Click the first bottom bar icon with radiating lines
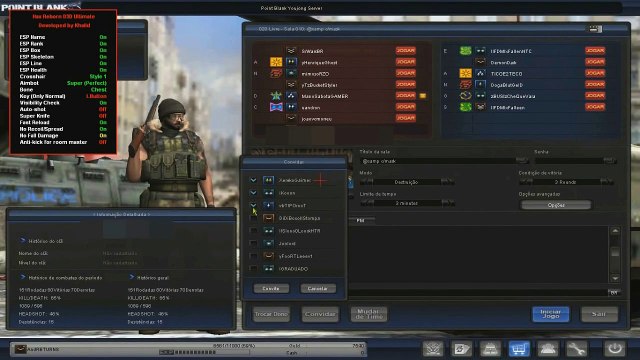Viewport: 640px width, 360px height. coord(433,349)
